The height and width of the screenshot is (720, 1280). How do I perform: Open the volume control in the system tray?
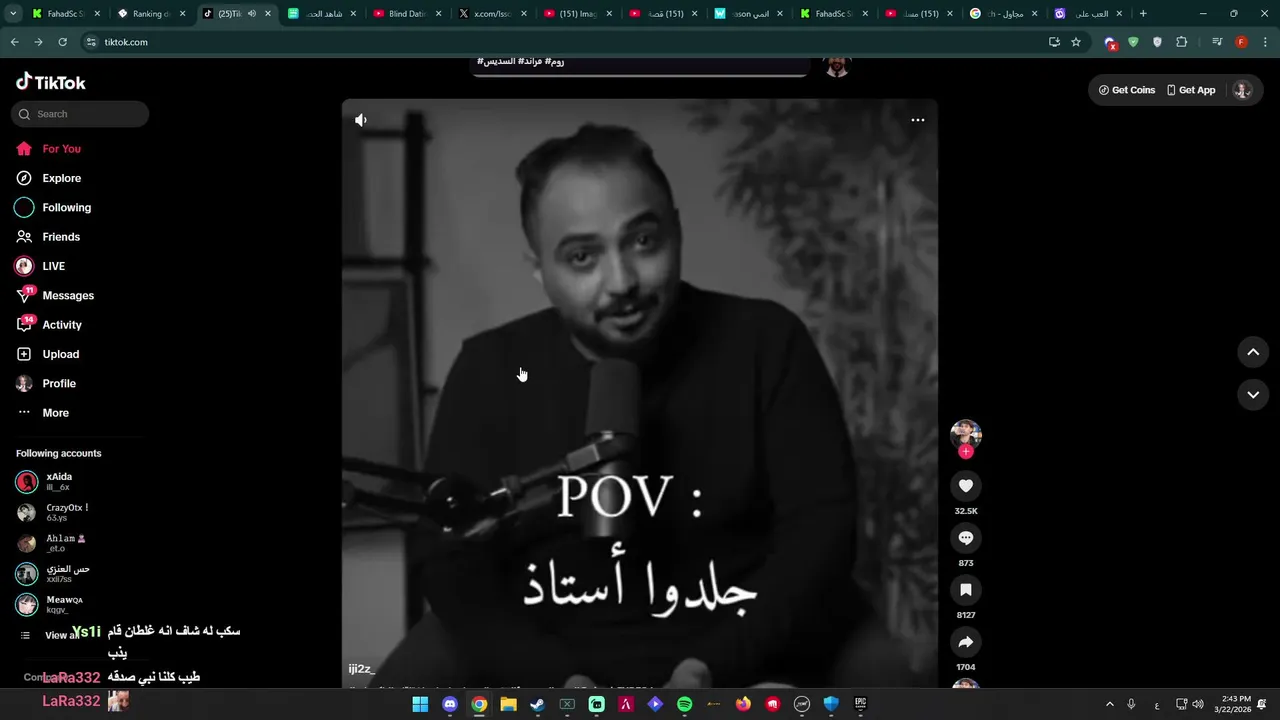pos(1198,704)
